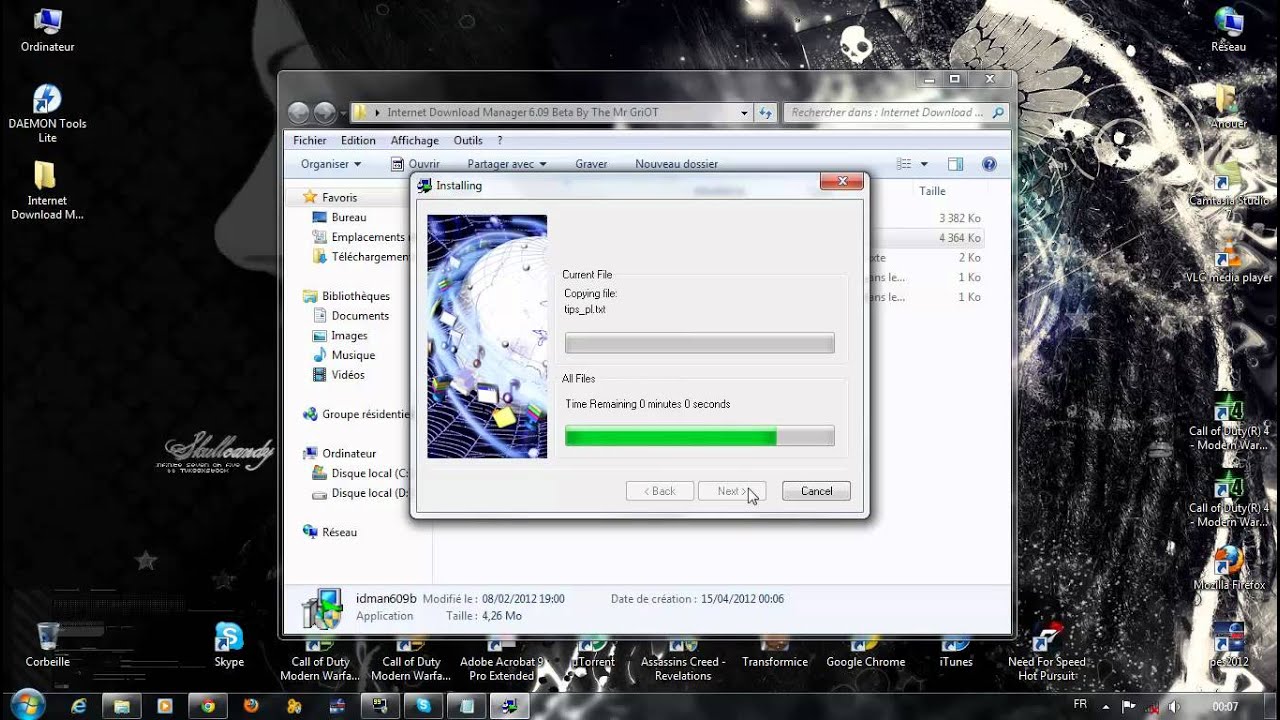The image size is (1280, 720).
Task: Click the disabled Back button in installer
Action: click(x=659, y=491)
